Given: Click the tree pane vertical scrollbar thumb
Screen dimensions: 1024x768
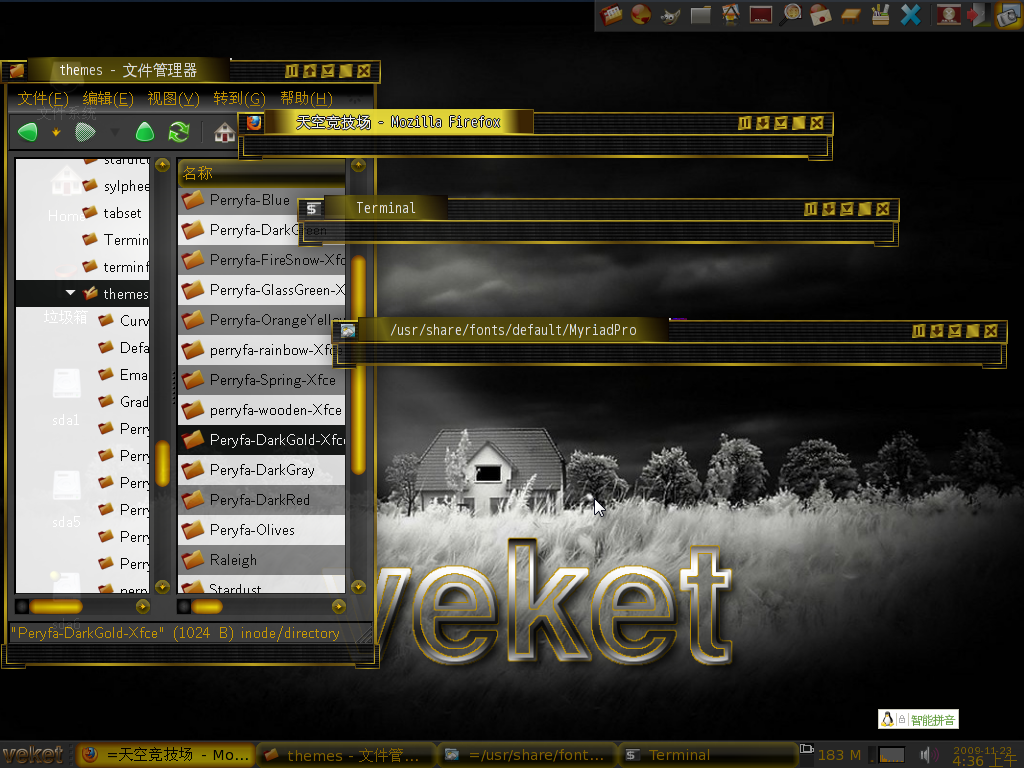Looking at the screenshot, I should [x=163, y=463].
